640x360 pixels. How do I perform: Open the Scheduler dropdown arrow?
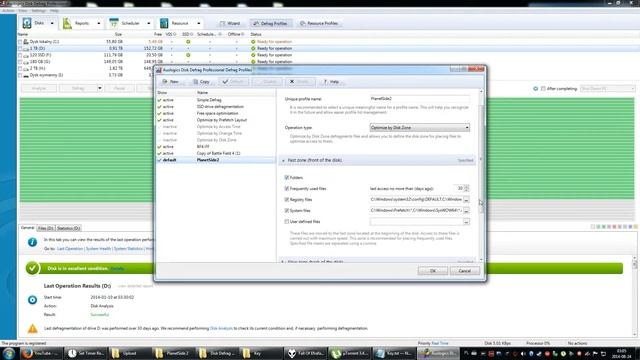(149, 23)
